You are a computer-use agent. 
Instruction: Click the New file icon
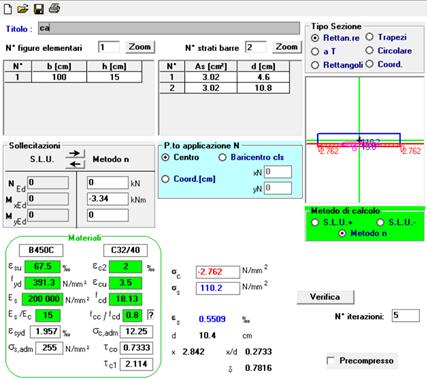(x=8, y=9)
